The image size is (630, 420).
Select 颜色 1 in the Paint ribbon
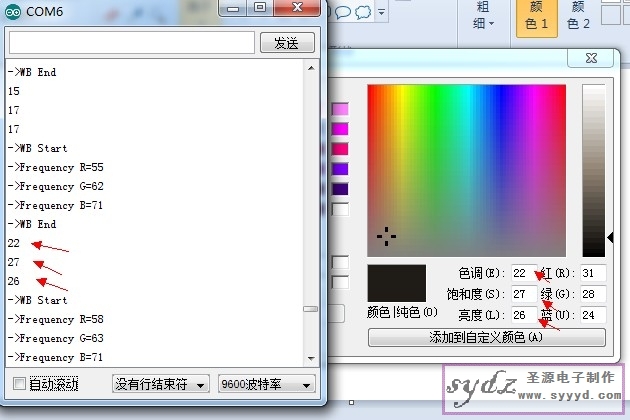(x=536, y=17)
